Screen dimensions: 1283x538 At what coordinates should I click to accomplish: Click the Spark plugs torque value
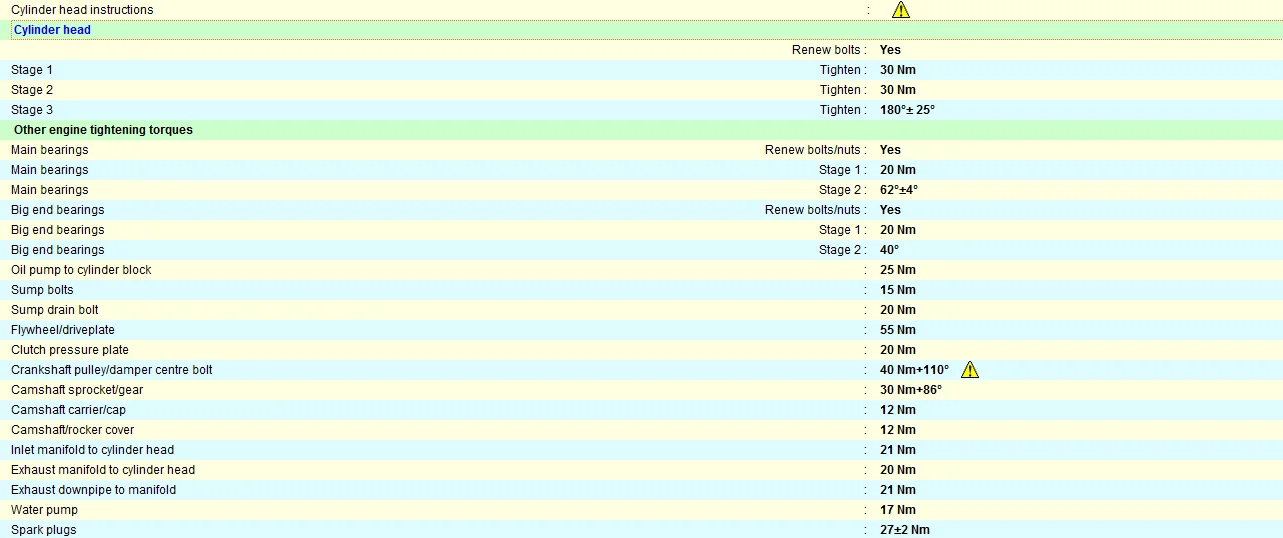coord(905,530)
